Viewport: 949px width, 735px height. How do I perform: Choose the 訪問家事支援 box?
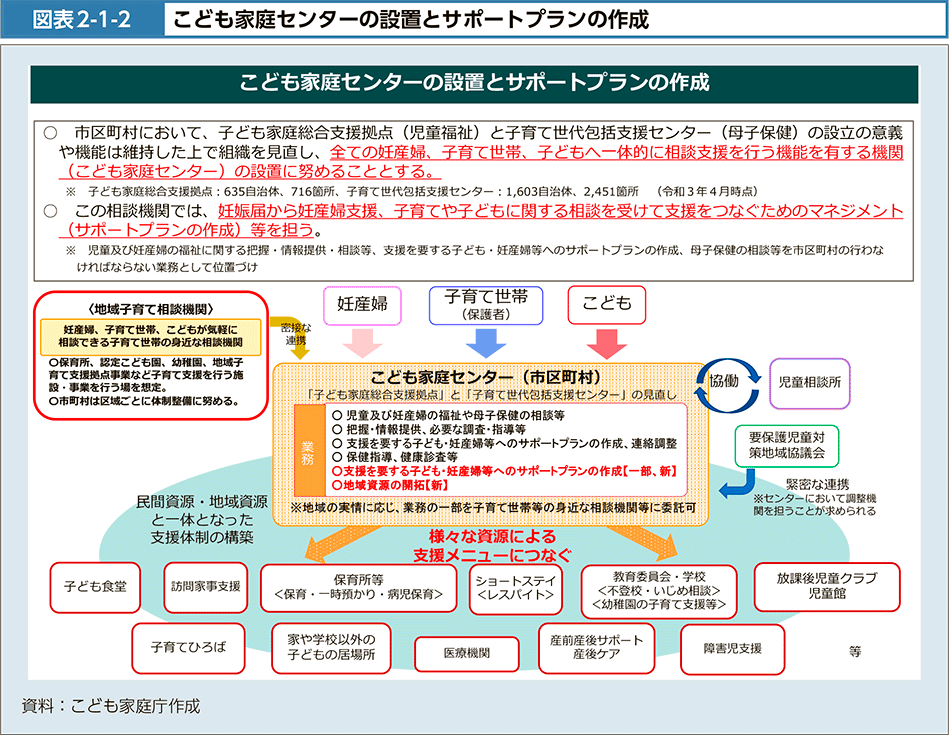coord(205,587)
